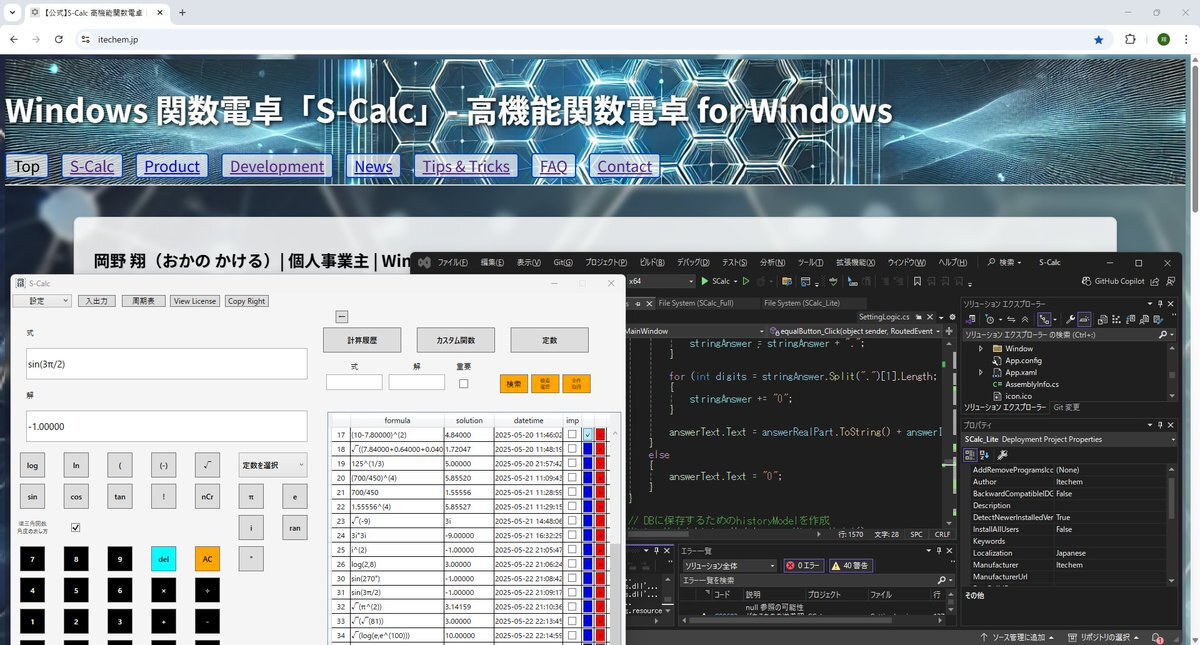Switch to the Git 変更 tab
Screen dimensions: 1200x645
pyautogui.click(x=1067, y=407)
